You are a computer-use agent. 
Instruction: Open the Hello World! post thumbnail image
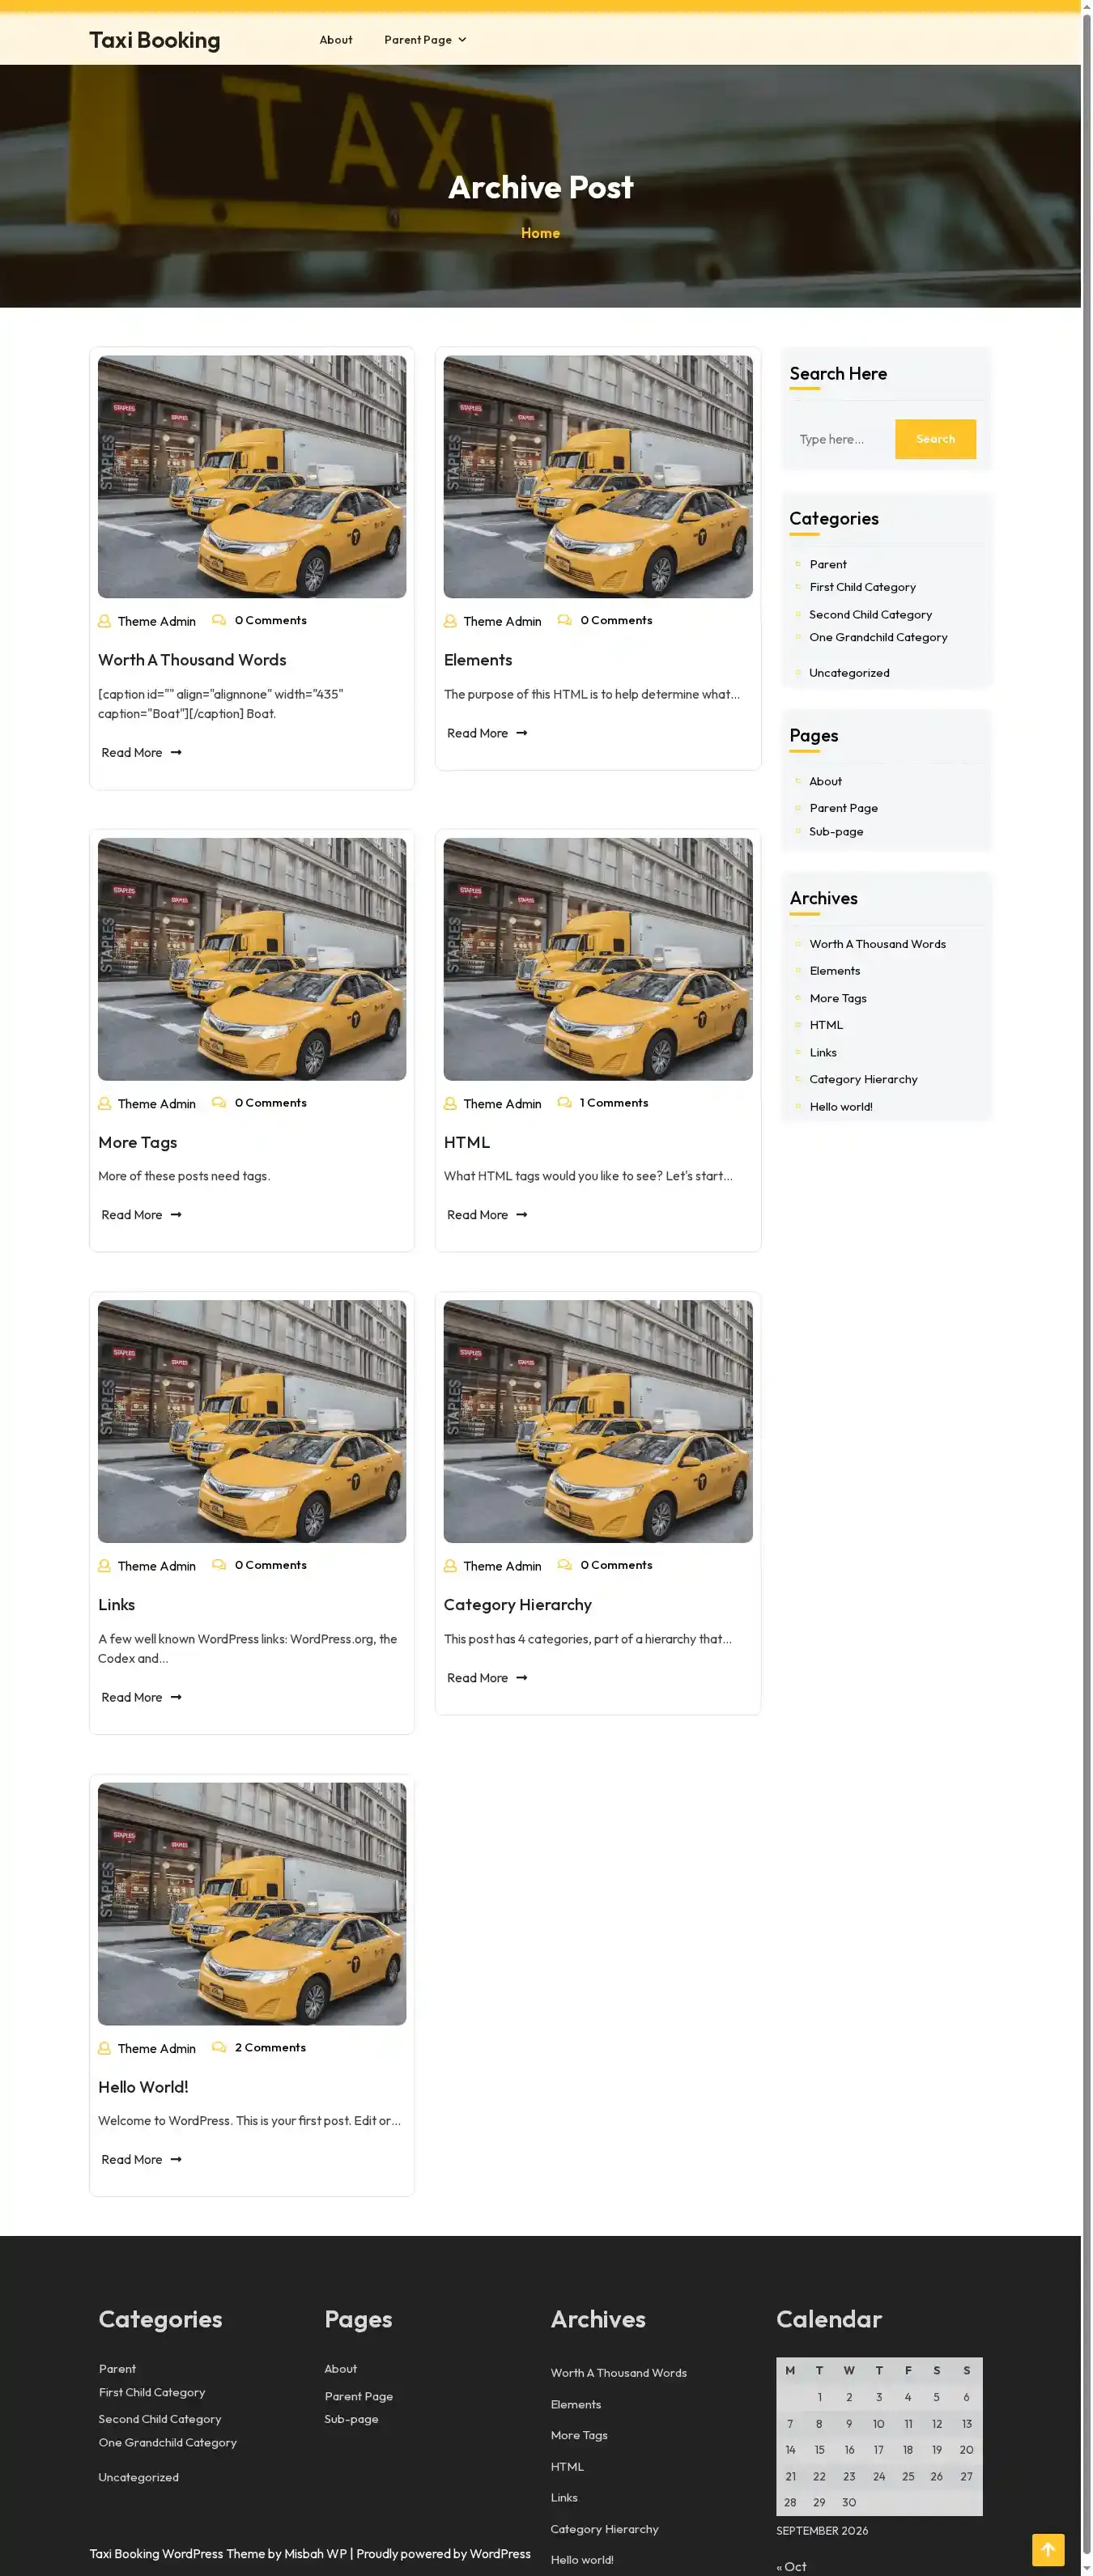click(252, 1904)
